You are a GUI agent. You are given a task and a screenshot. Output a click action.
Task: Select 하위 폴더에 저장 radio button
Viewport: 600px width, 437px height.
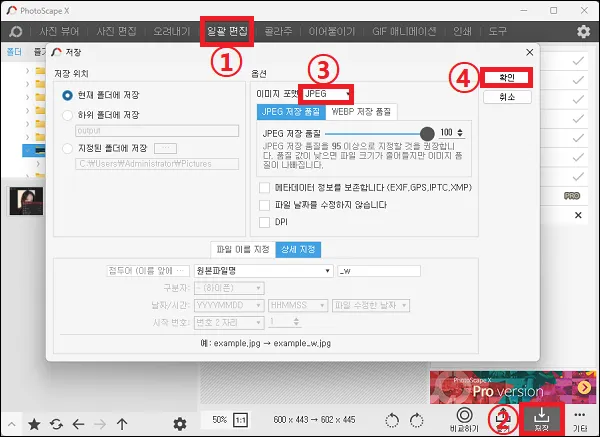click(x=67, y=115)
